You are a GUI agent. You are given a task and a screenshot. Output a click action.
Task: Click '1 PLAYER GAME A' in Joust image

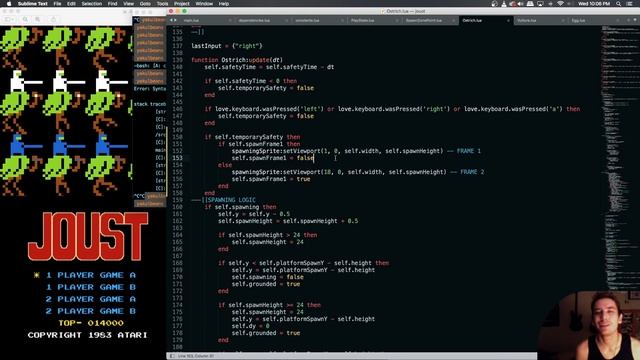(x=91, y=275)
